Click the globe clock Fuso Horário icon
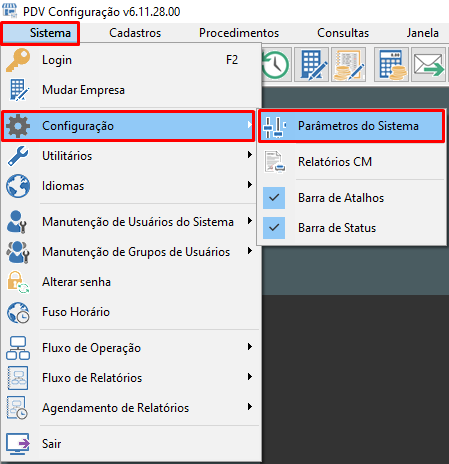Image resolution: width=449 pixels, height=464 pixels. pyautogui.click(x=18, y=312)
